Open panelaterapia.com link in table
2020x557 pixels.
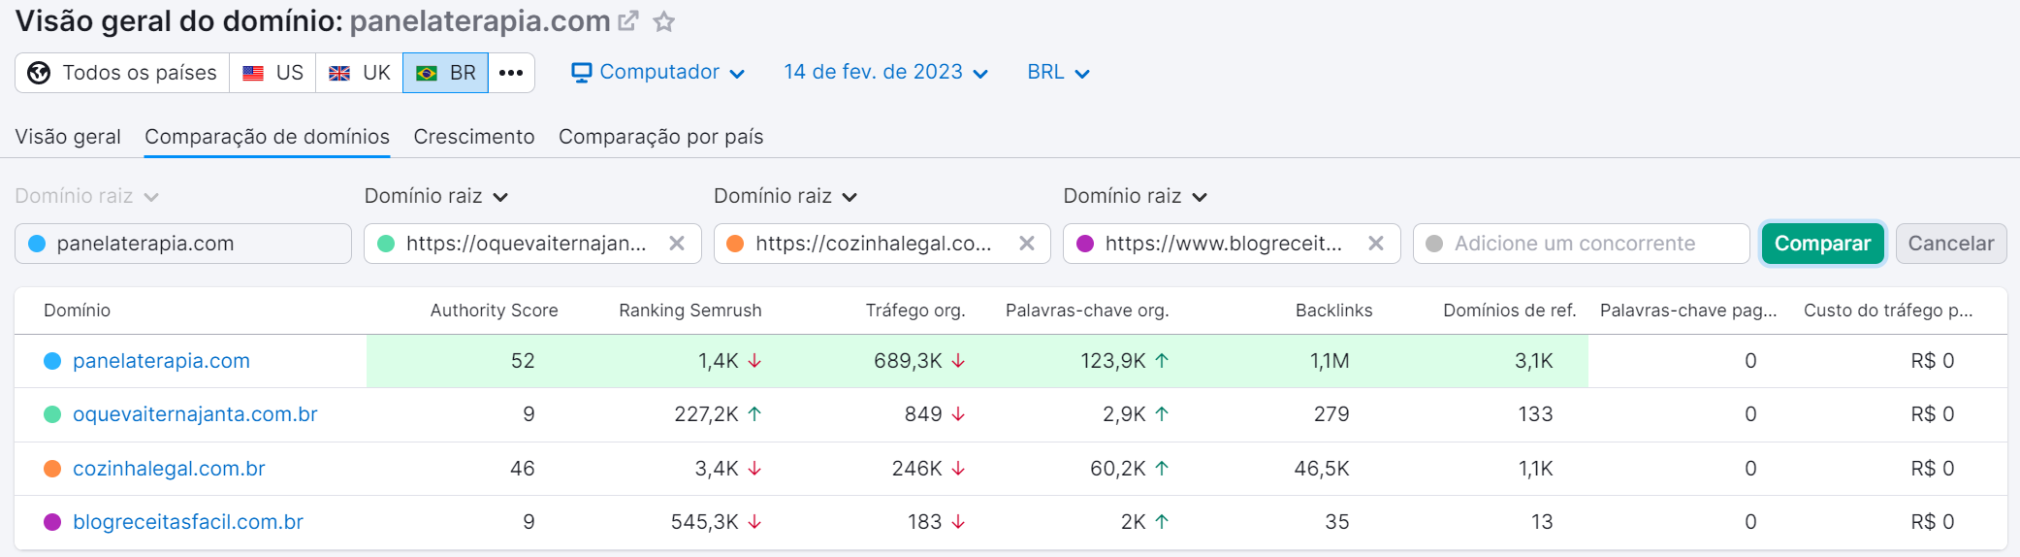point(161,361)
